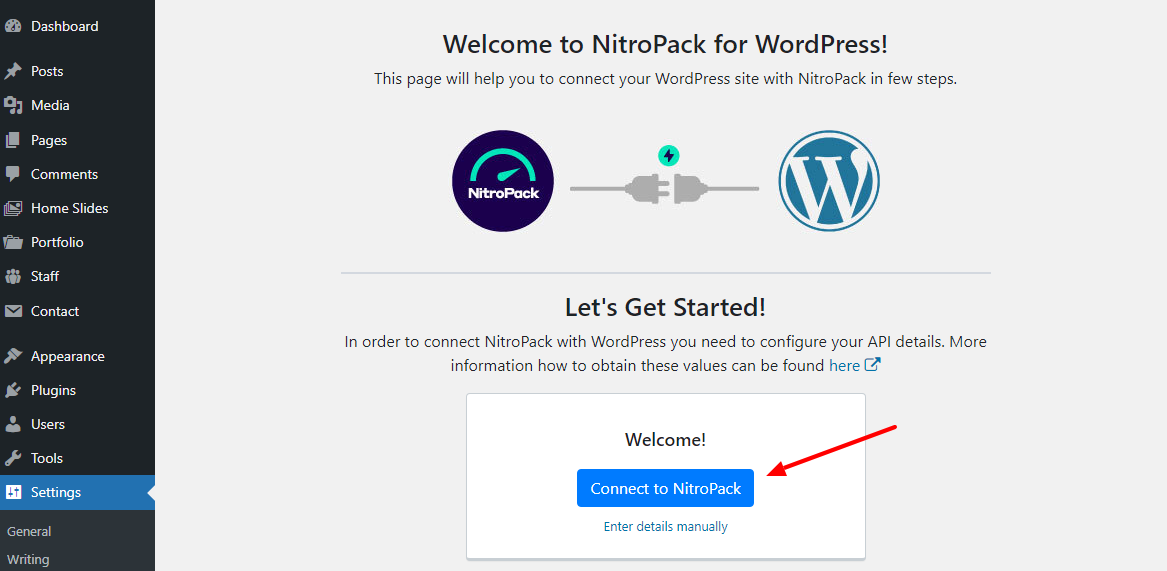Click the Tools wrench icon

click(13, 459)
